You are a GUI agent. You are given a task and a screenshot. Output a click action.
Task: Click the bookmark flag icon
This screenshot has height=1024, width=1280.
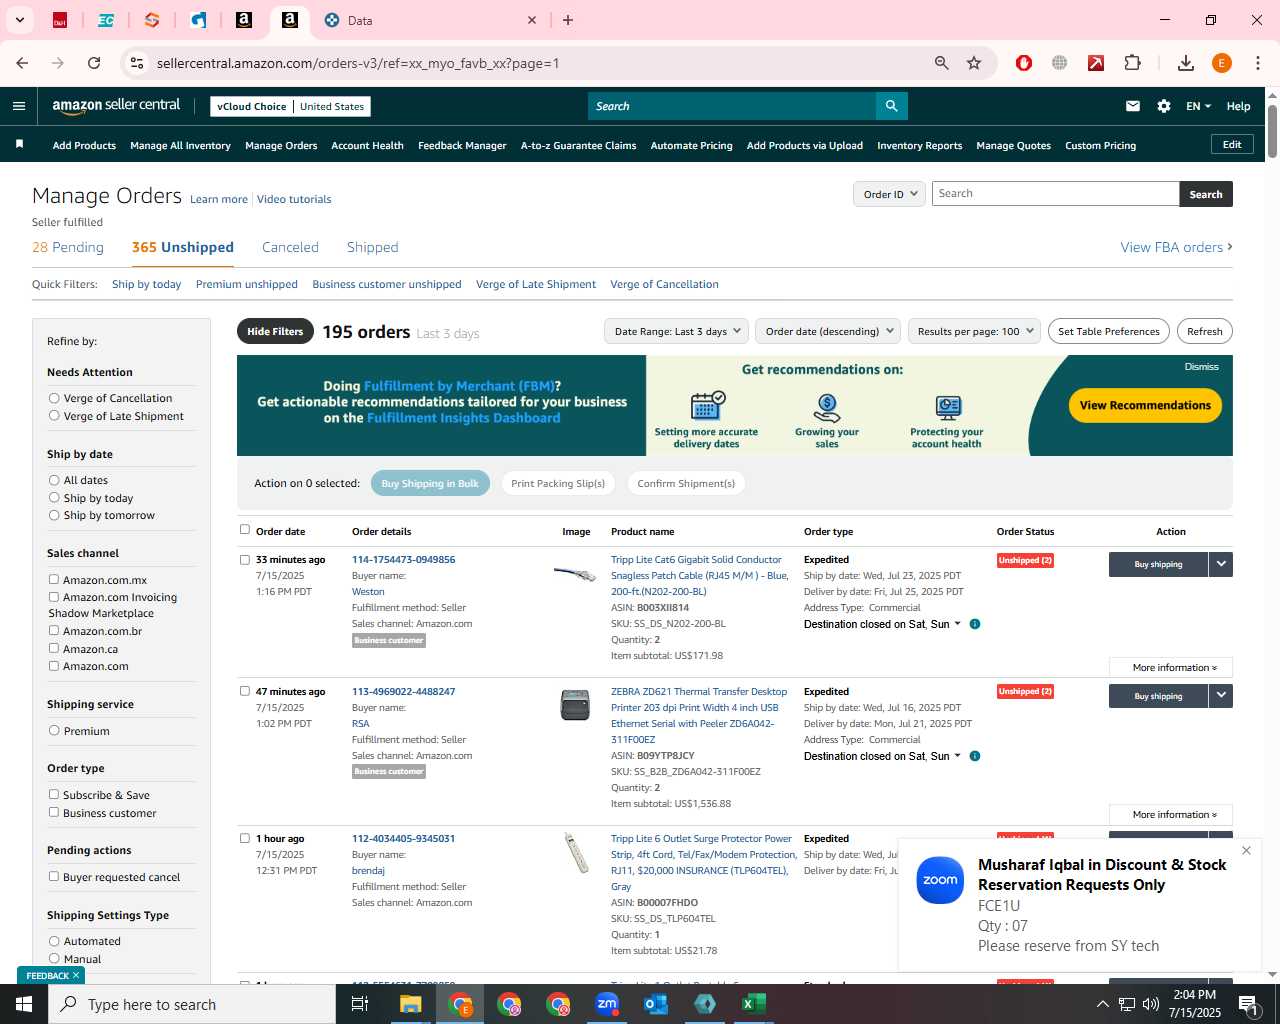pos(19,145)
